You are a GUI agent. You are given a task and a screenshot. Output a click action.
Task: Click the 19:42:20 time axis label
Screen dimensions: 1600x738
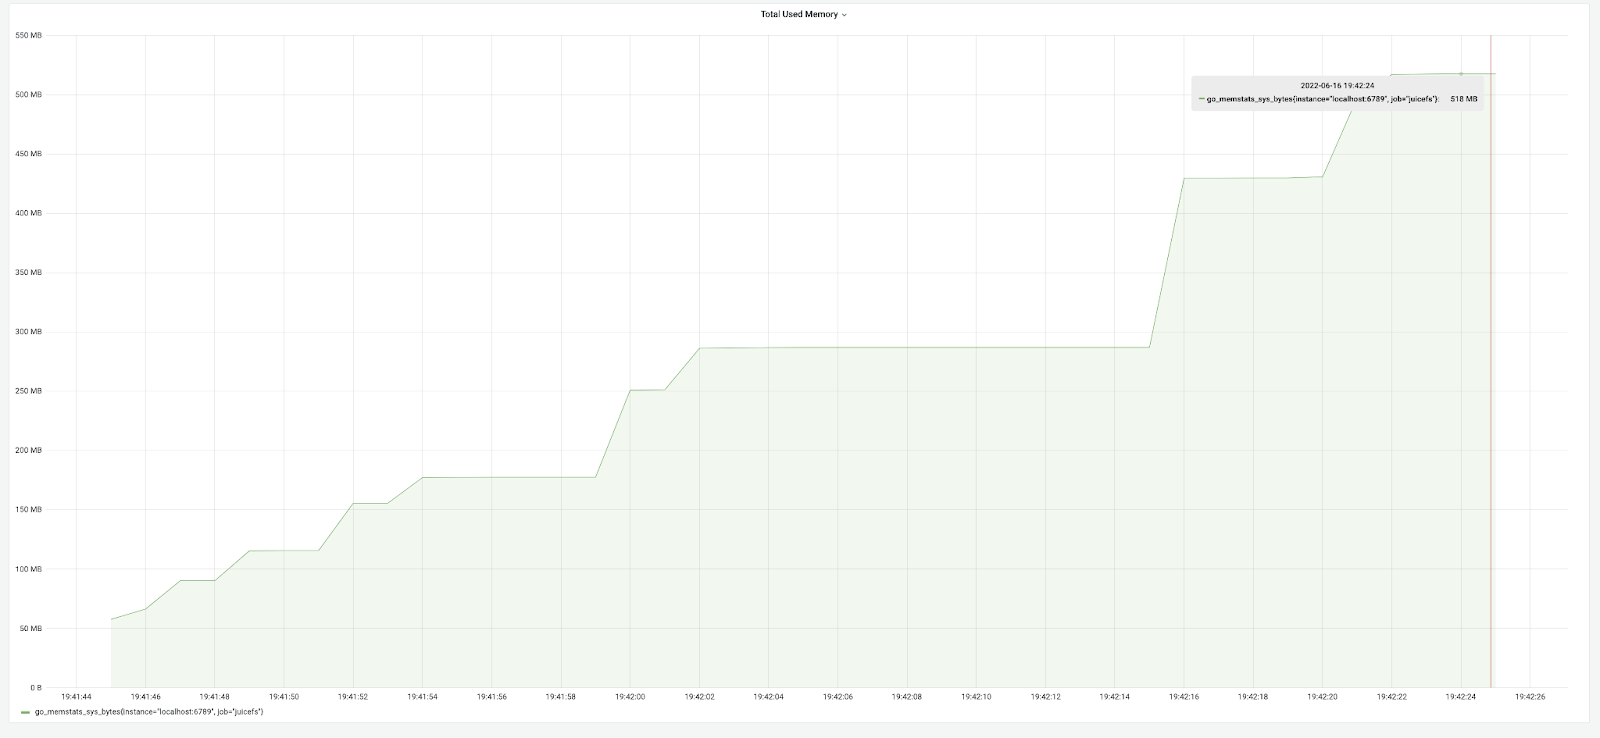(1322, 697)
